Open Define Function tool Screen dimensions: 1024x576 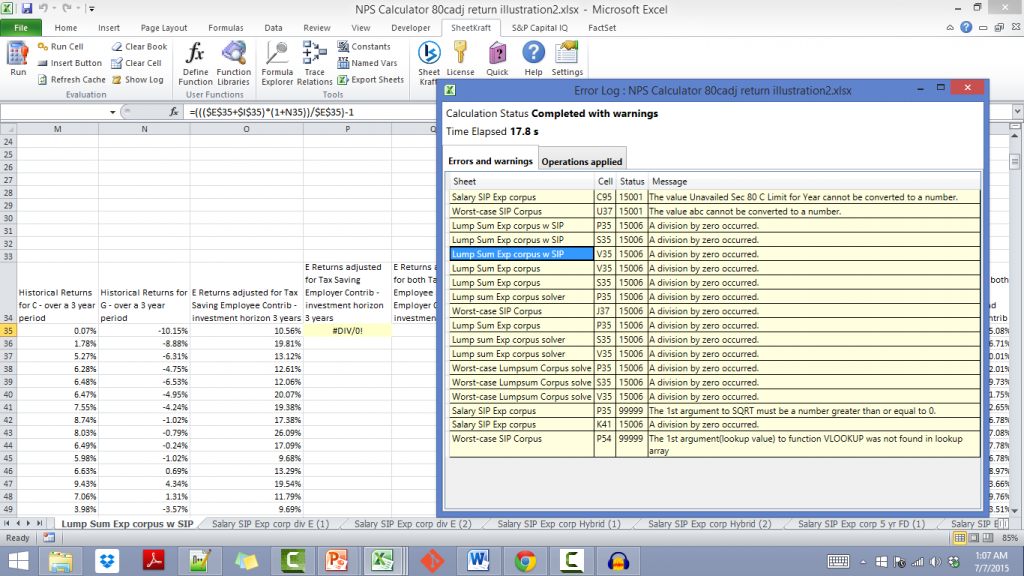pos(195,63)
